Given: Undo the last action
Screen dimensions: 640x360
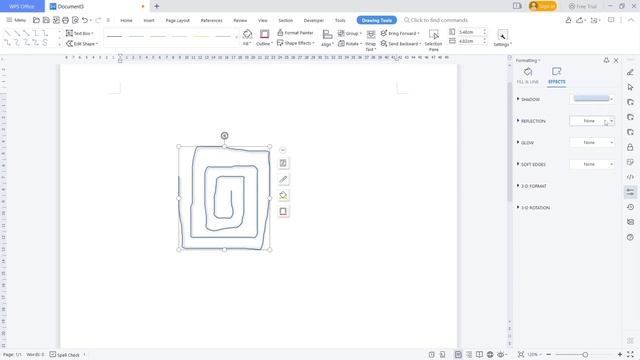Looking at the screenshot, I should [x=84, y=20].
